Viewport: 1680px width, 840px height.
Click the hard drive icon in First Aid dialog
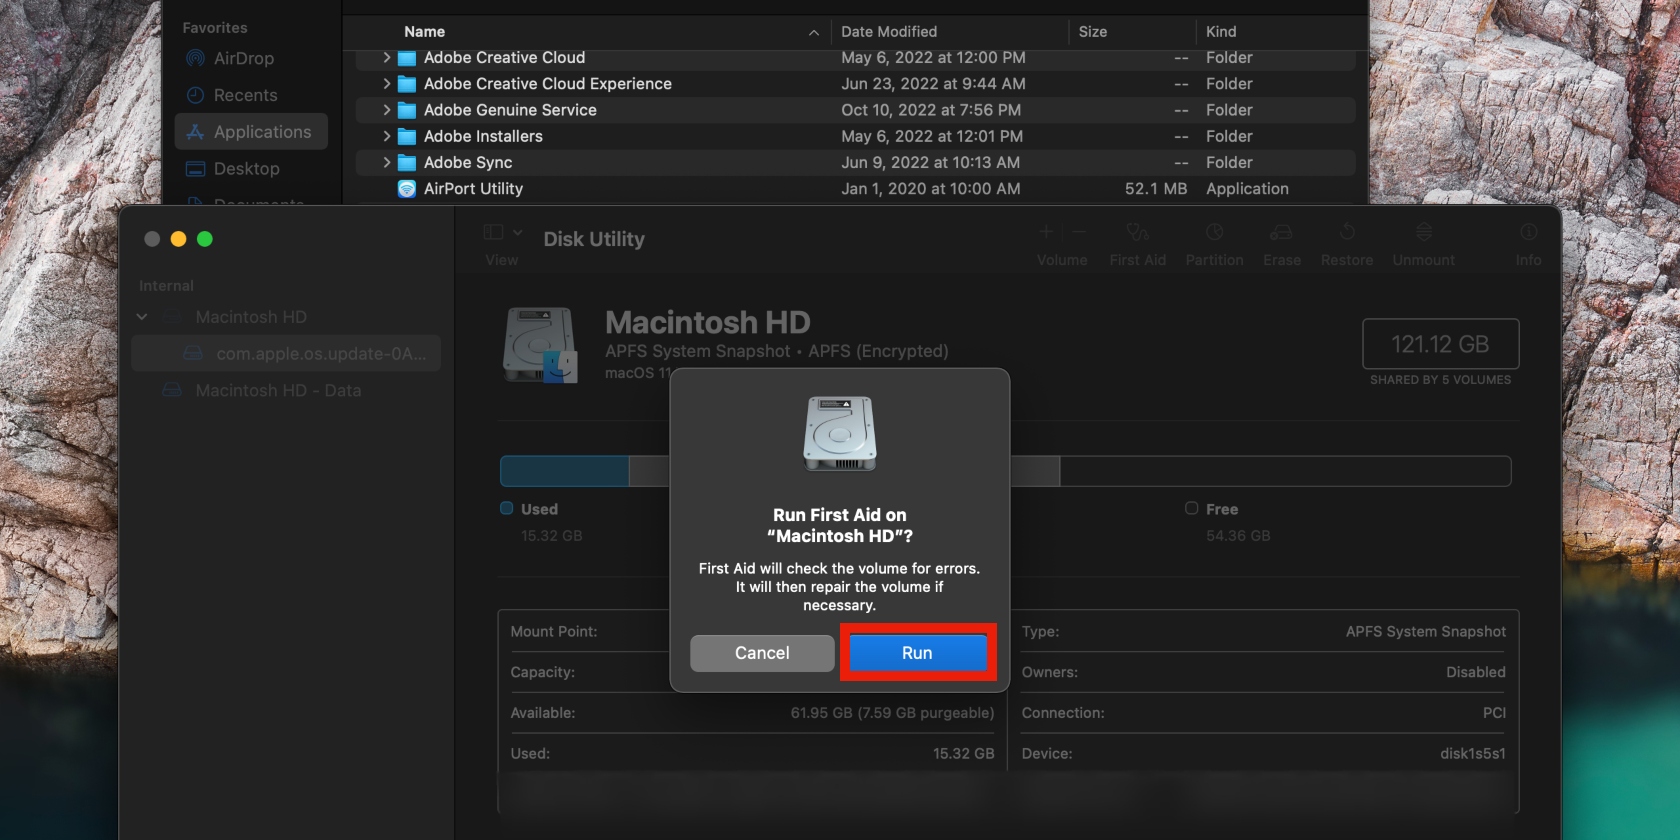[840, 433]
